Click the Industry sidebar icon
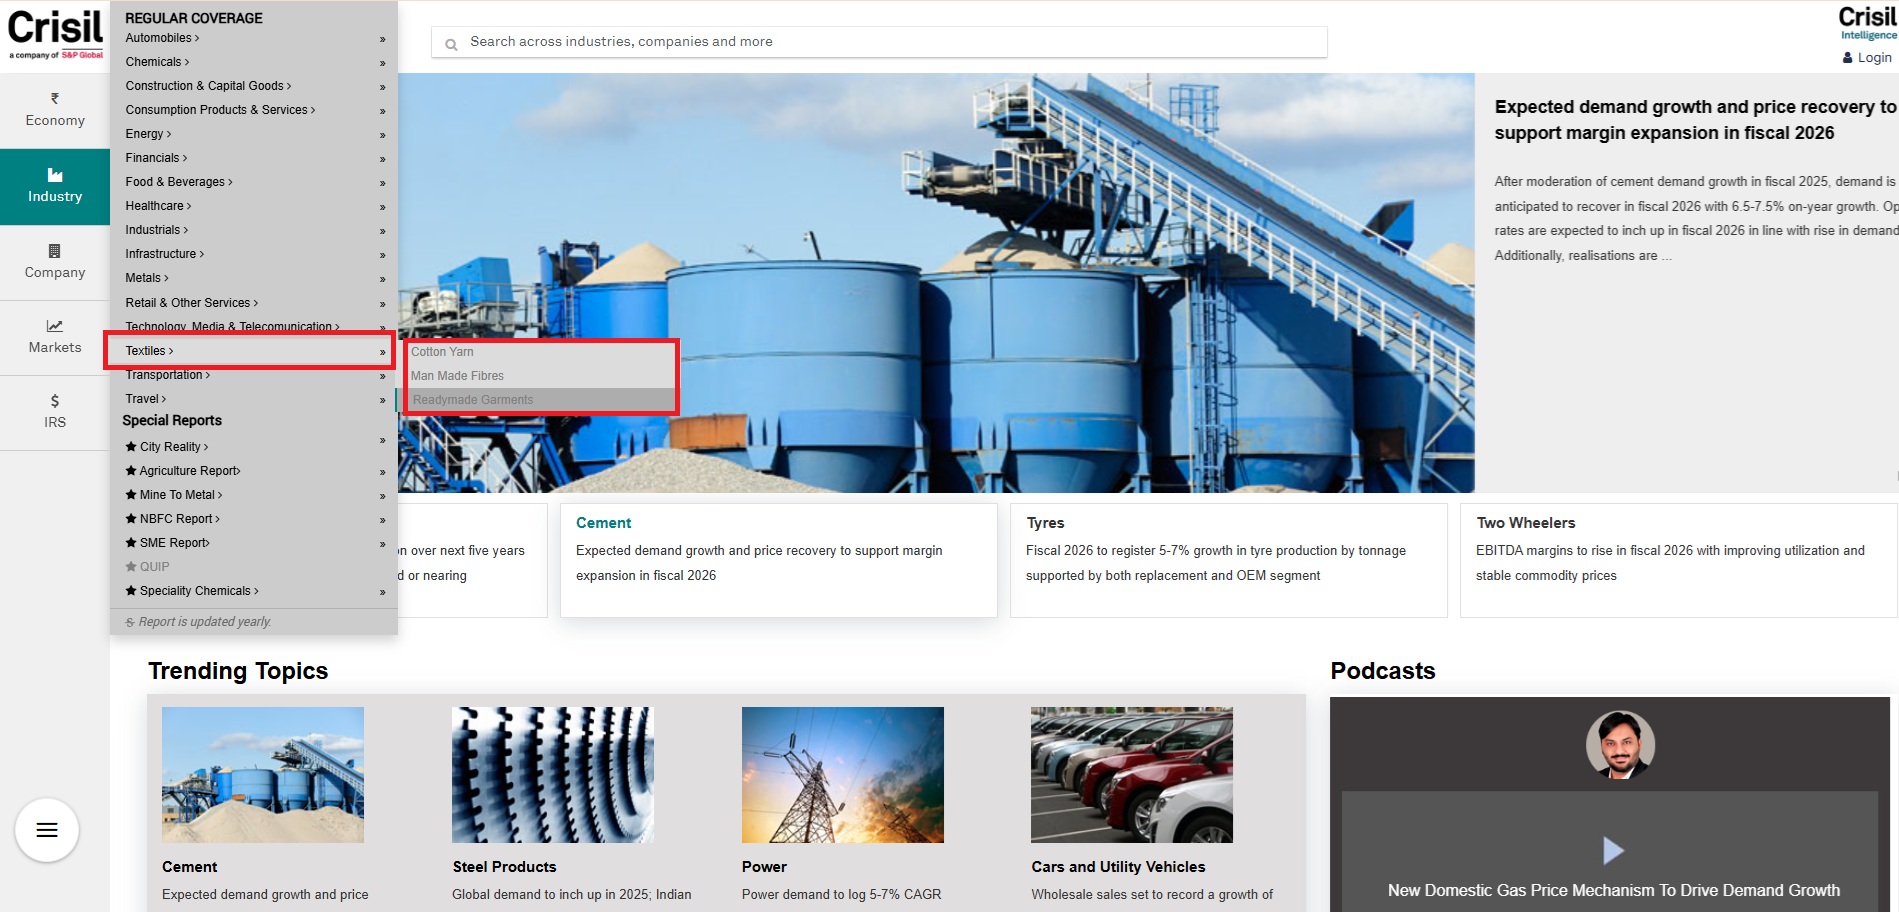 (55, 176)
